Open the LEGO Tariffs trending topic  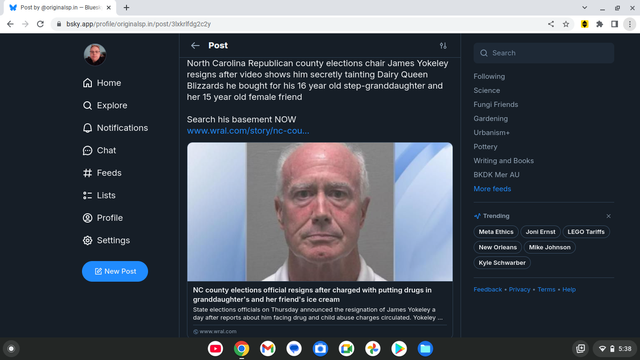586,232
